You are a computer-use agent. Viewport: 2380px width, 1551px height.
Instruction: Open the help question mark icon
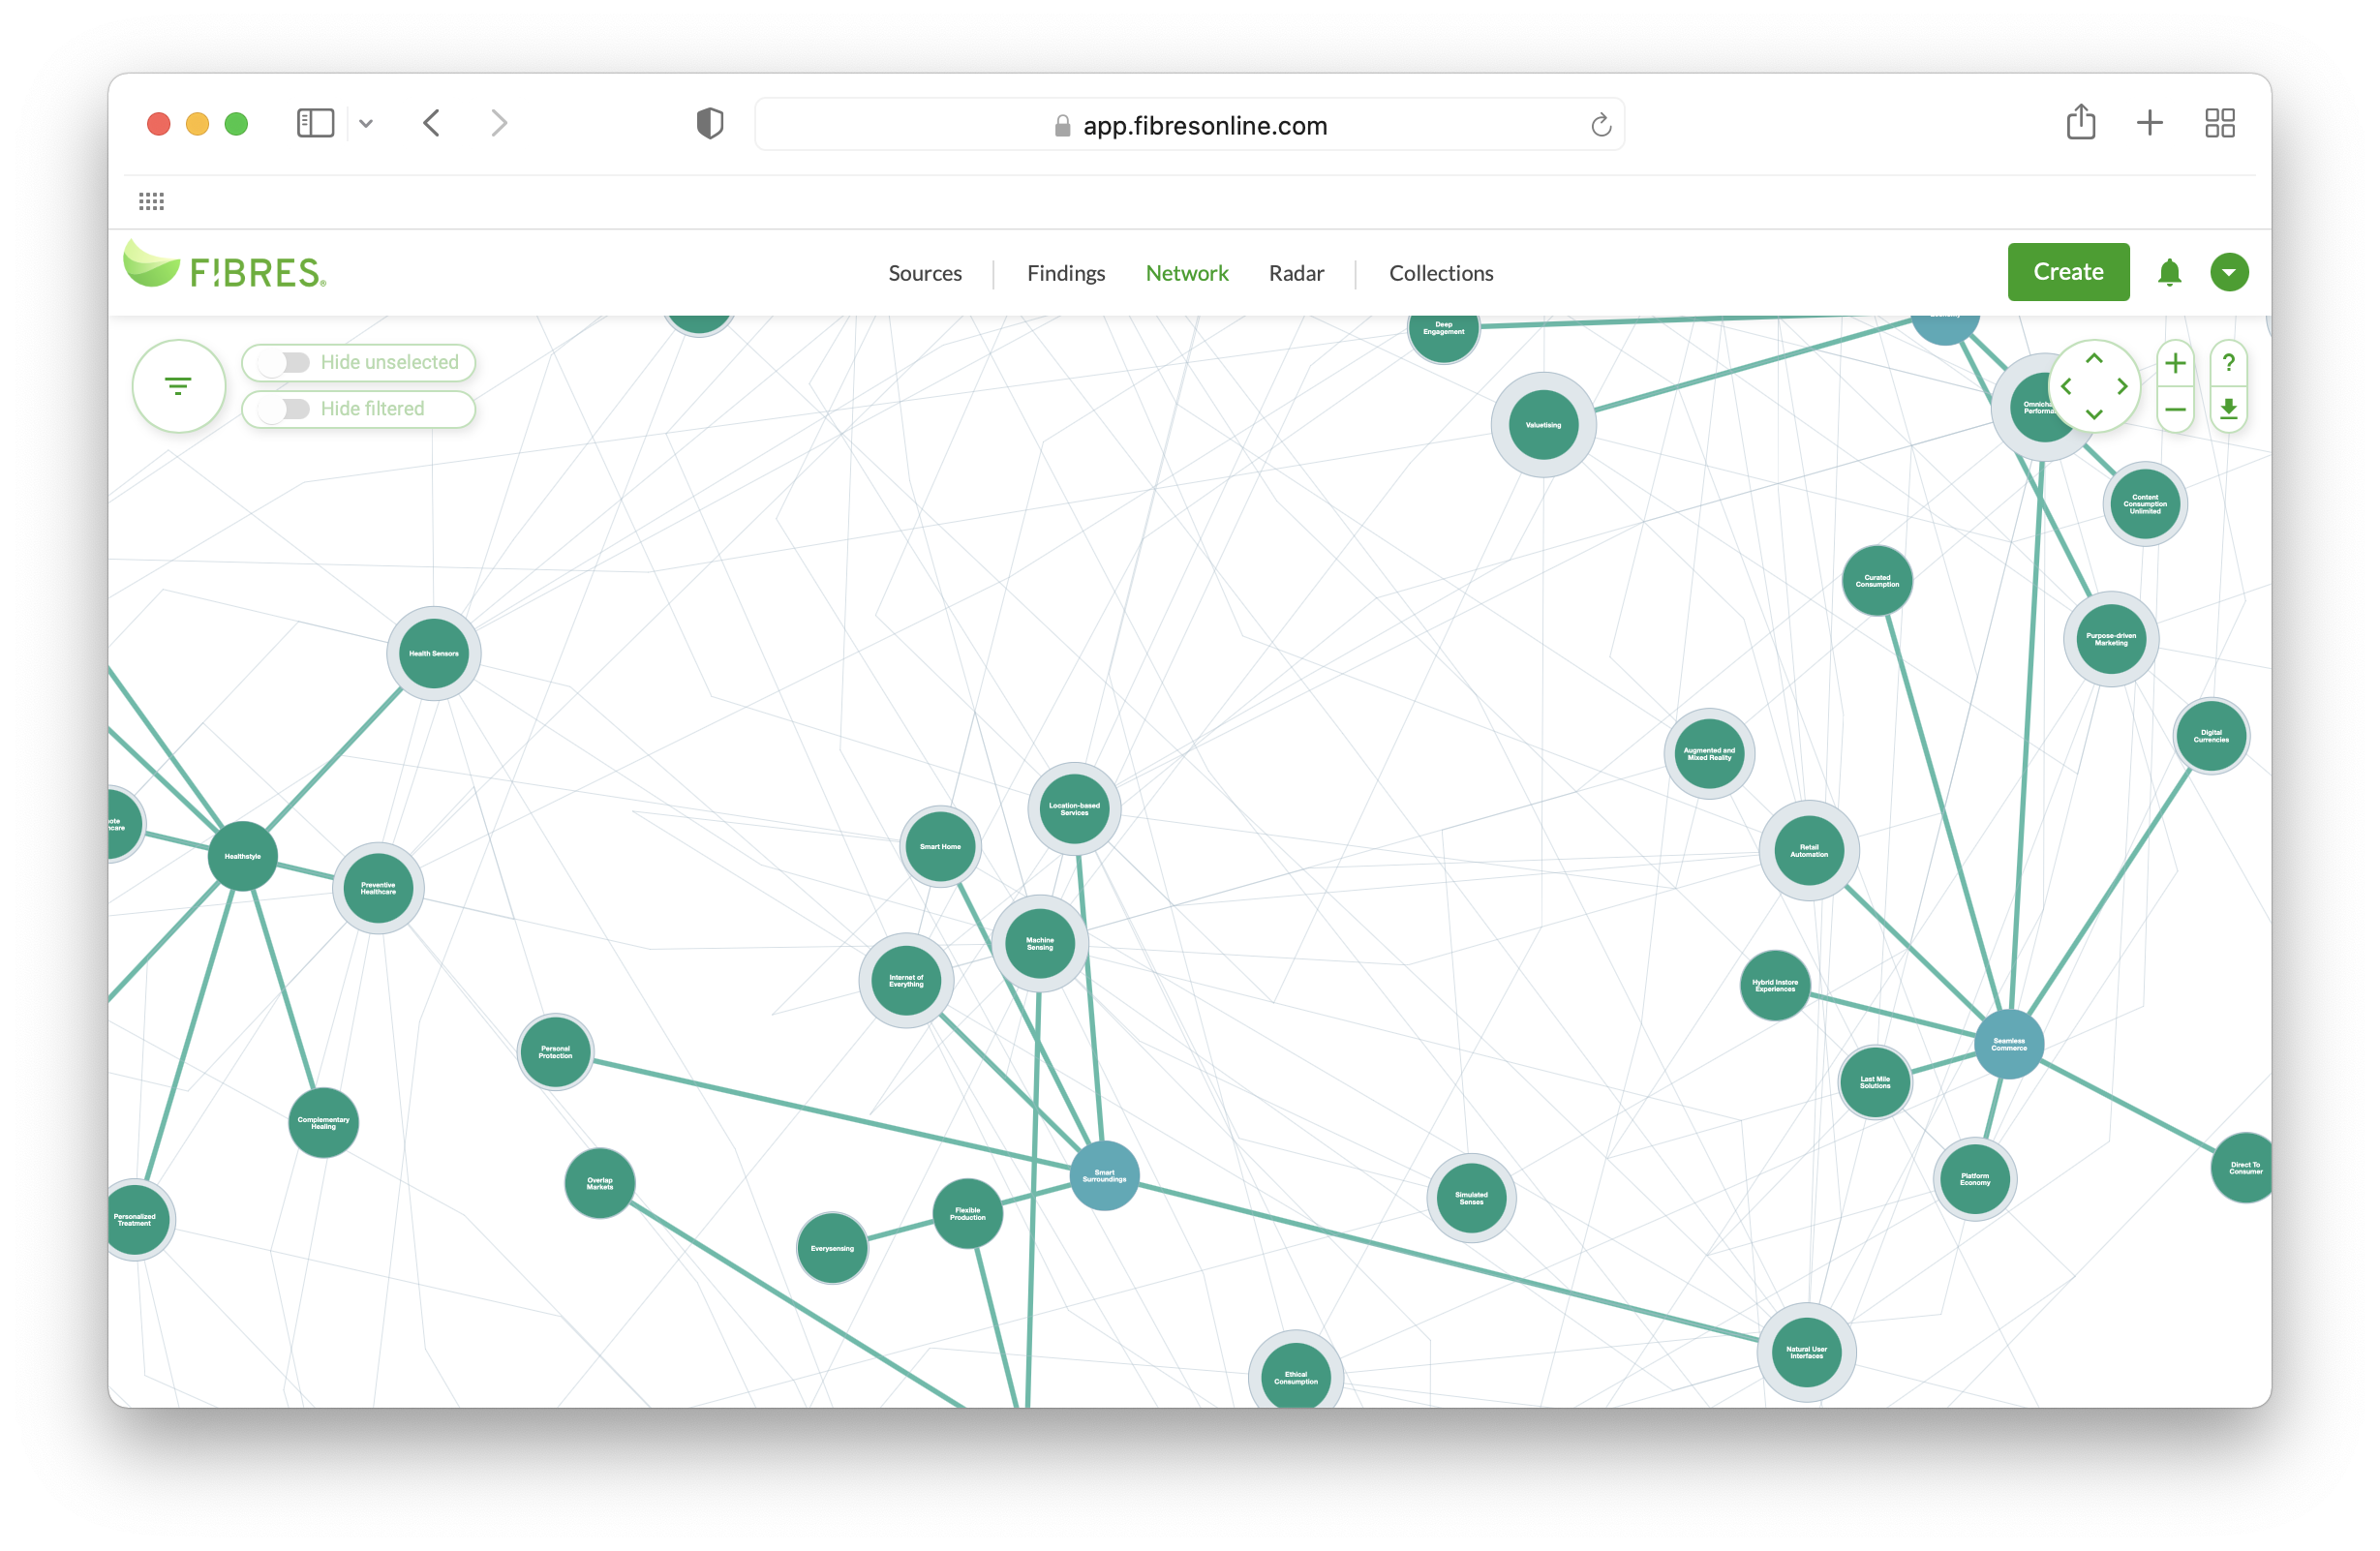(2228, 363)
